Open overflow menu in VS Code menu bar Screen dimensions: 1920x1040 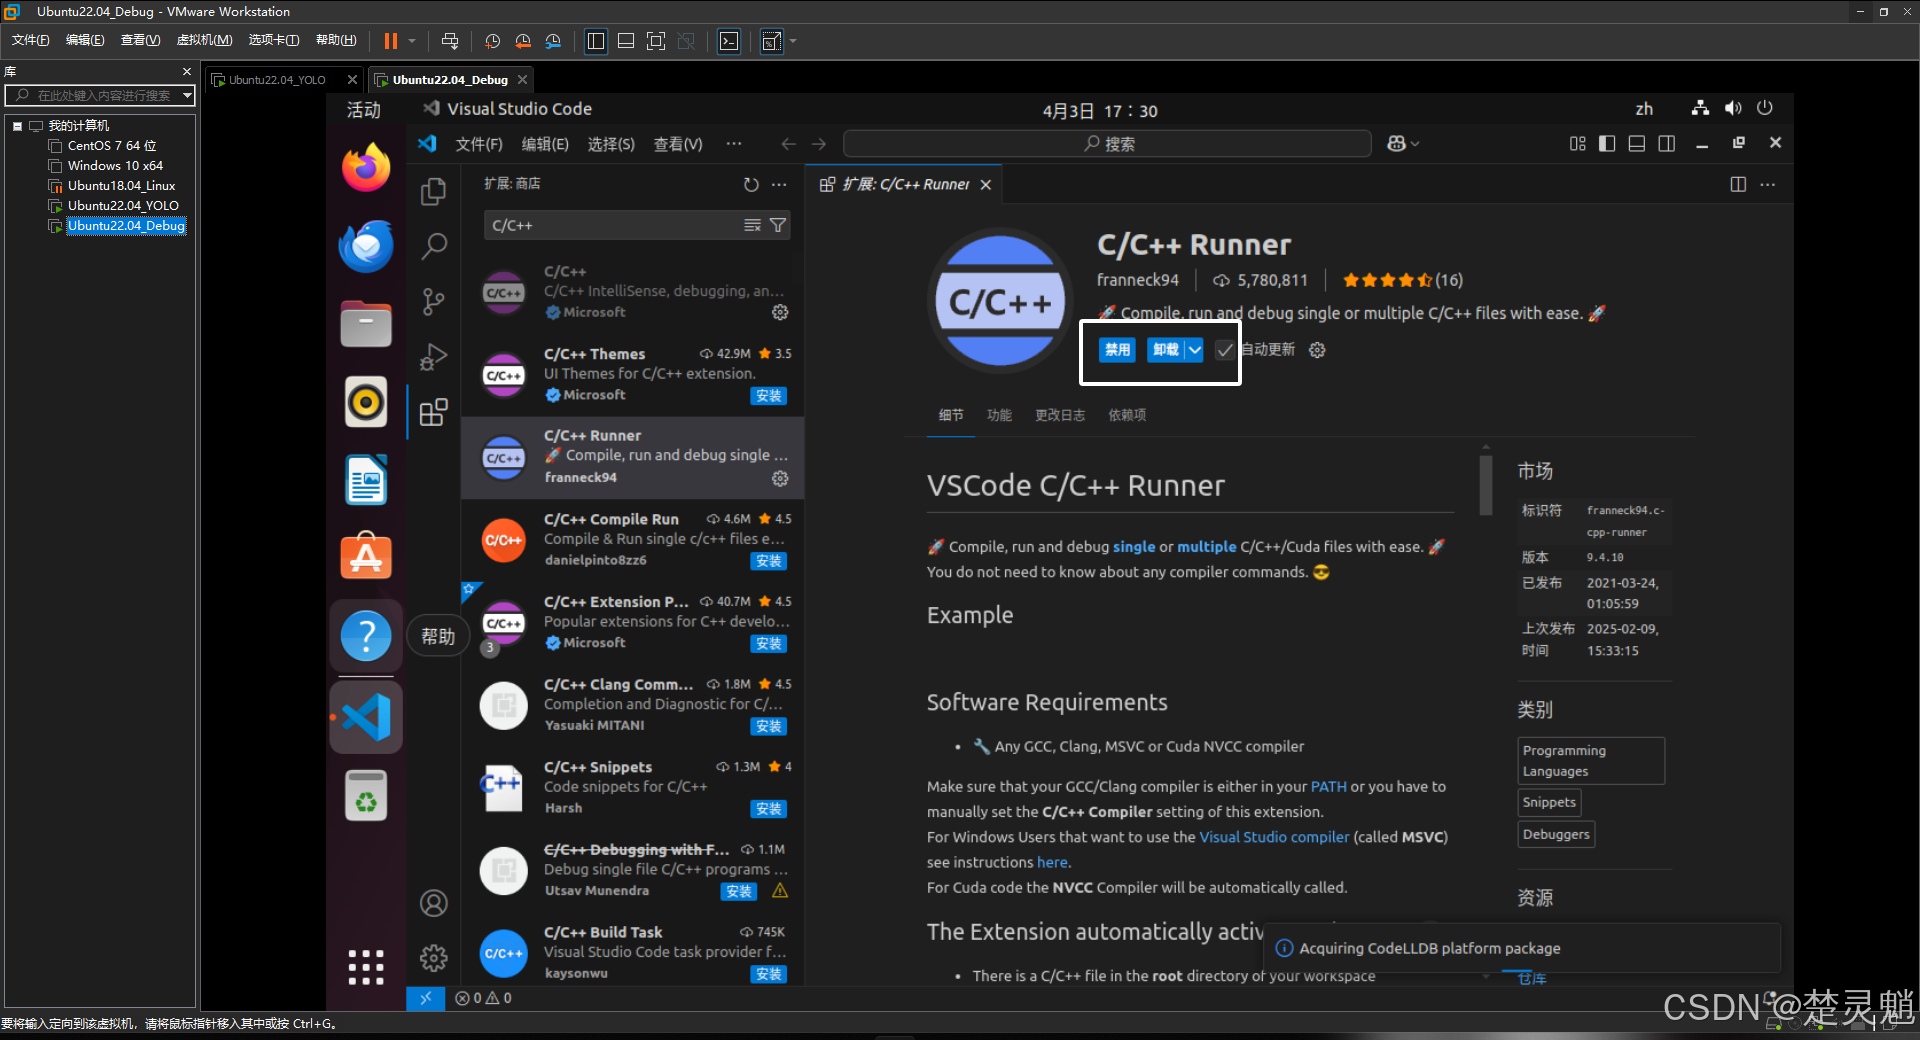point(734,144)
